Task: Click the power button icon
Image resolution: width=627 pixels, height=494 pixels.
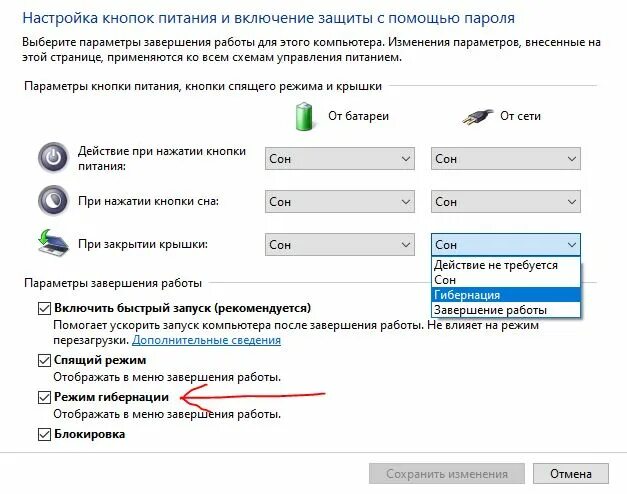Action: click(x=51, y=158)
